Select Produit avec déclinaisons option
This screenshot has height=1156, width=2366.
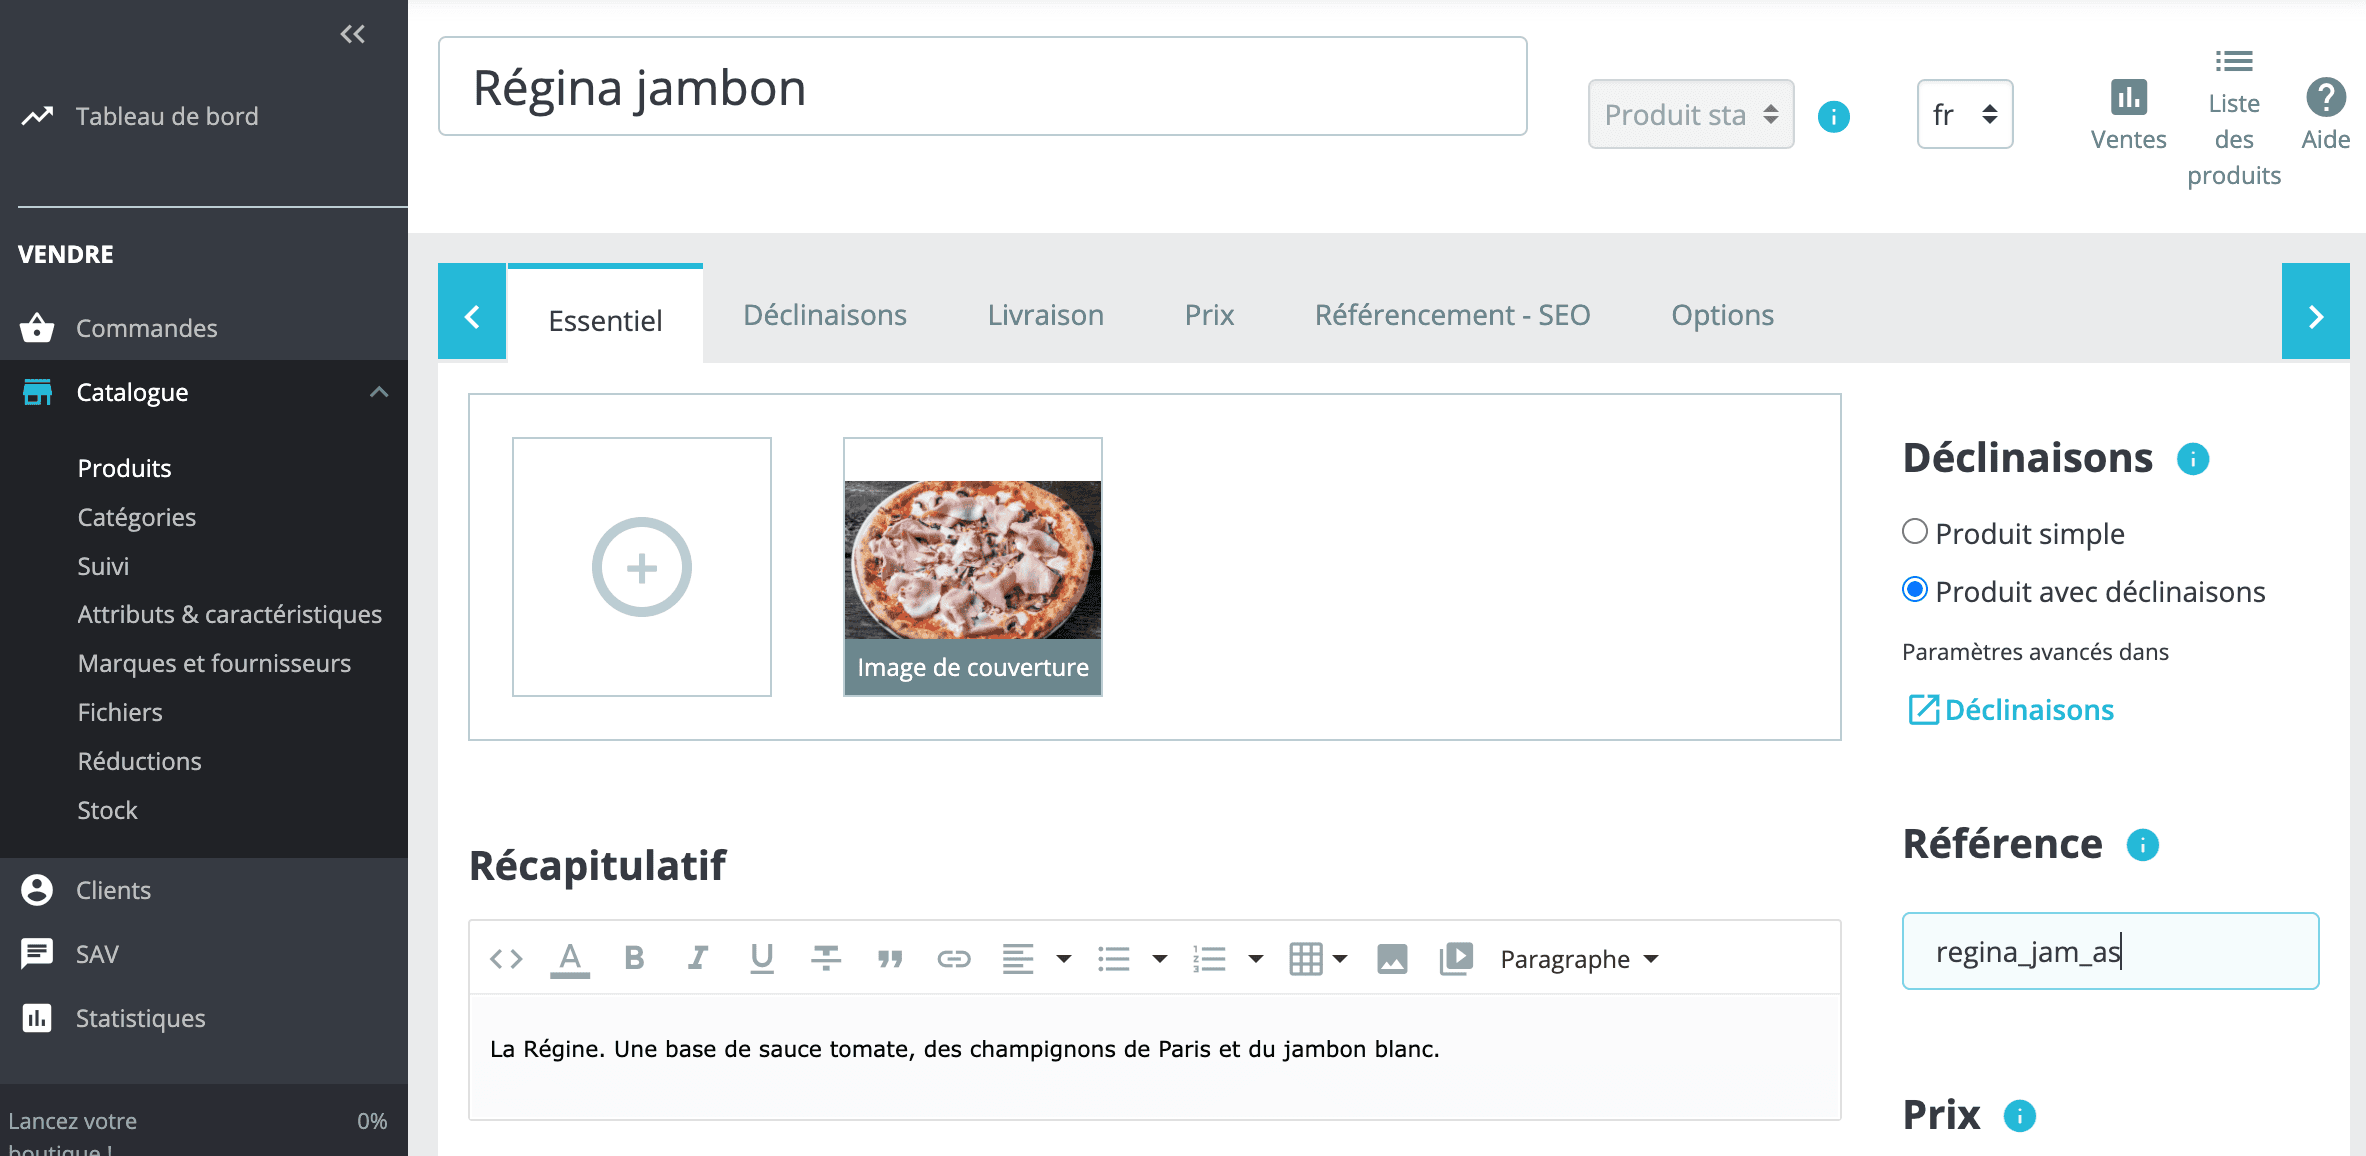1914,590
